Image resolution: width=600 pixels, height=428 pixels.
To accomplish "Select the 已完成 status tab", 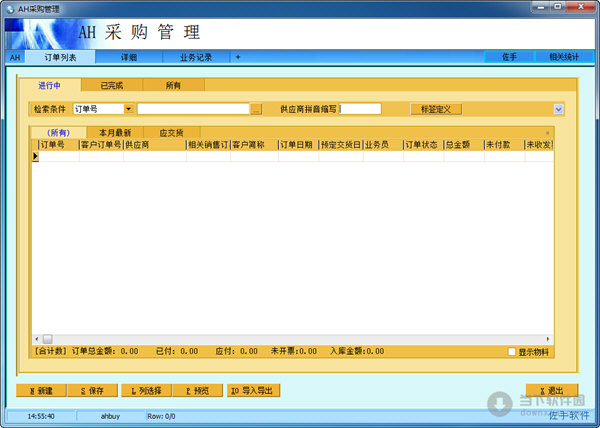I will coord(112,85).
